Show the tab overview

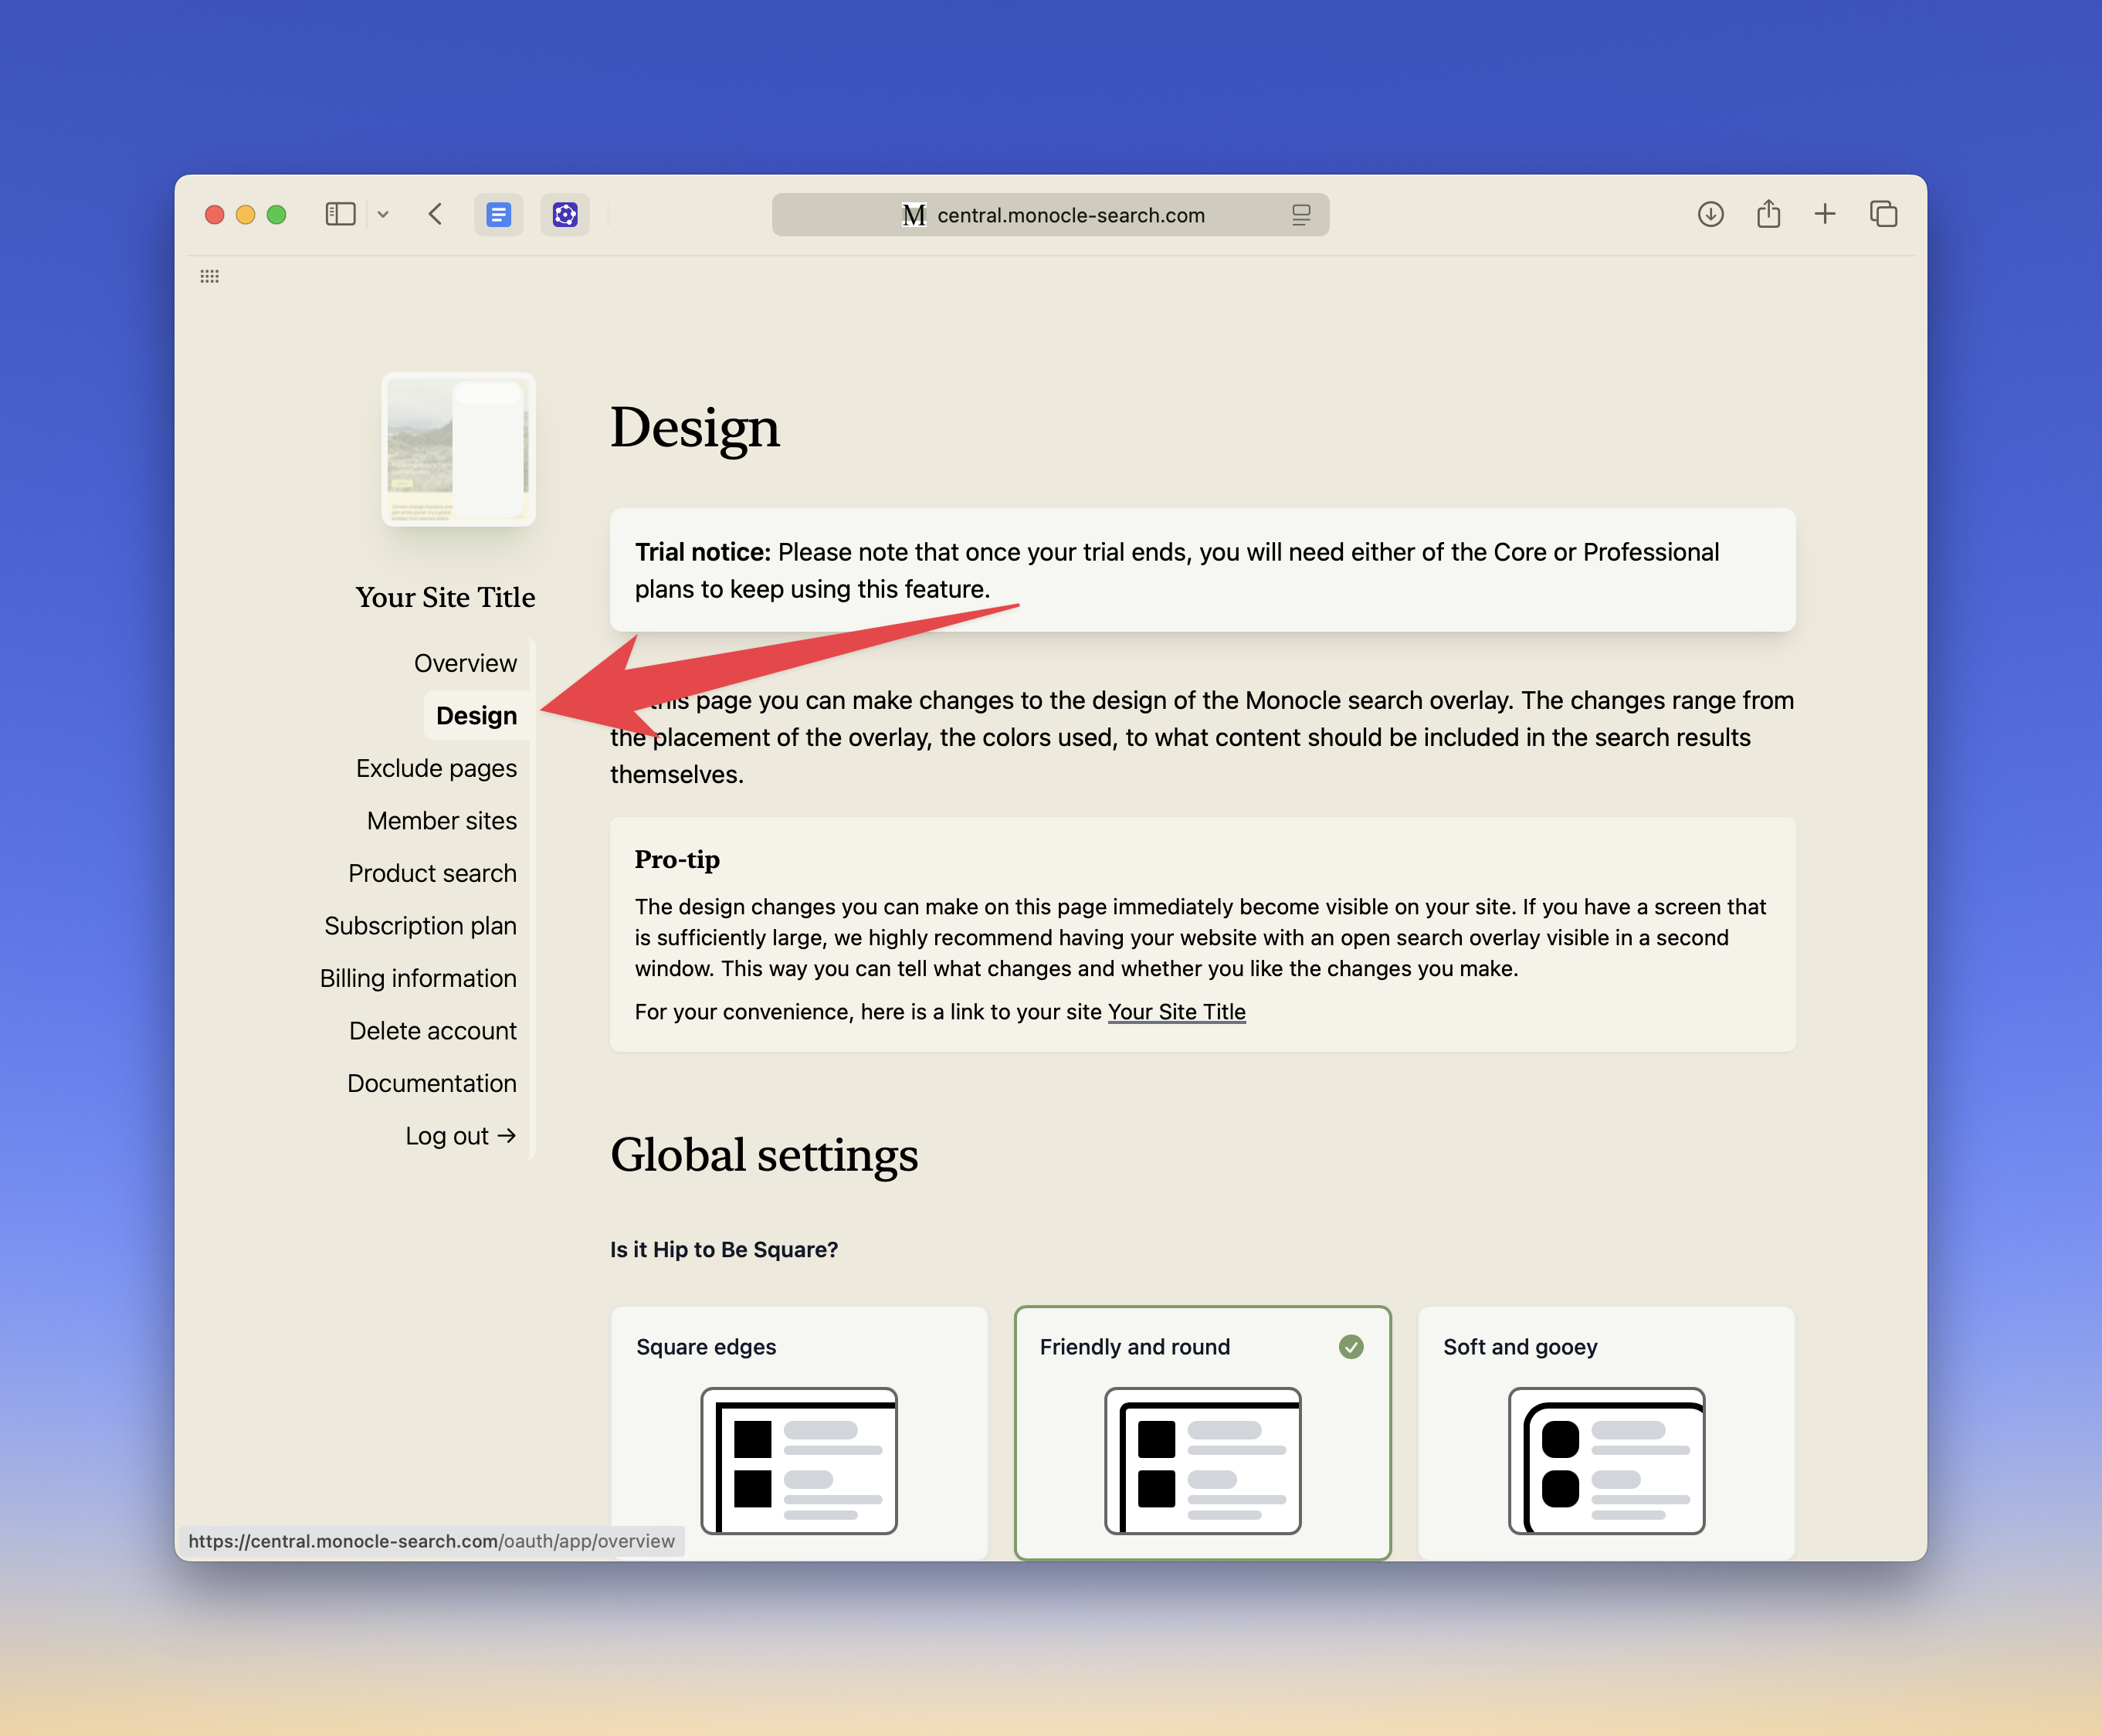(1883, 214)
